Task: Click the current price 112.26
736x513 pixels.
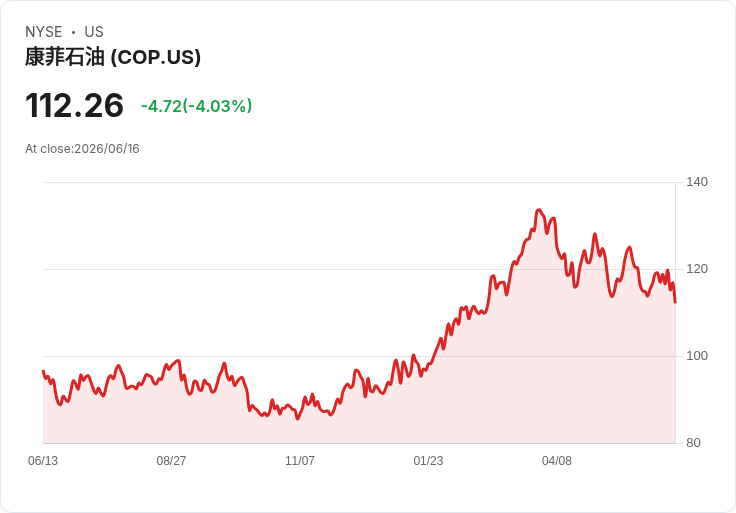Action: (74, 105)
